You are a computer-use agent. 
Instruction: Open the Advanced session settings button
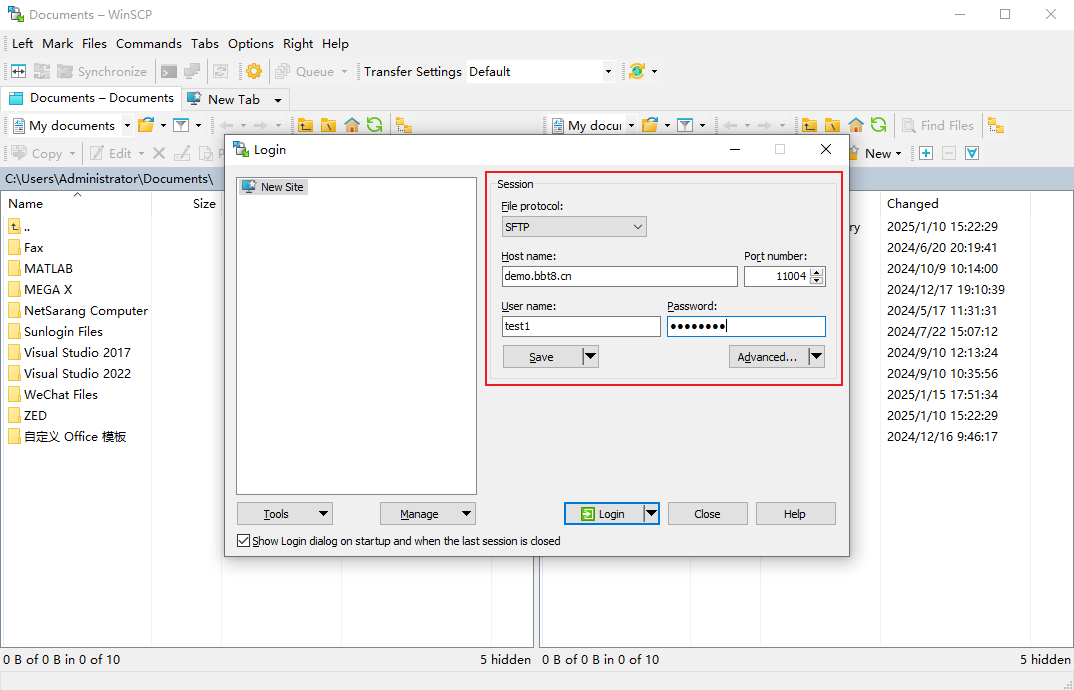click(768, 357)
